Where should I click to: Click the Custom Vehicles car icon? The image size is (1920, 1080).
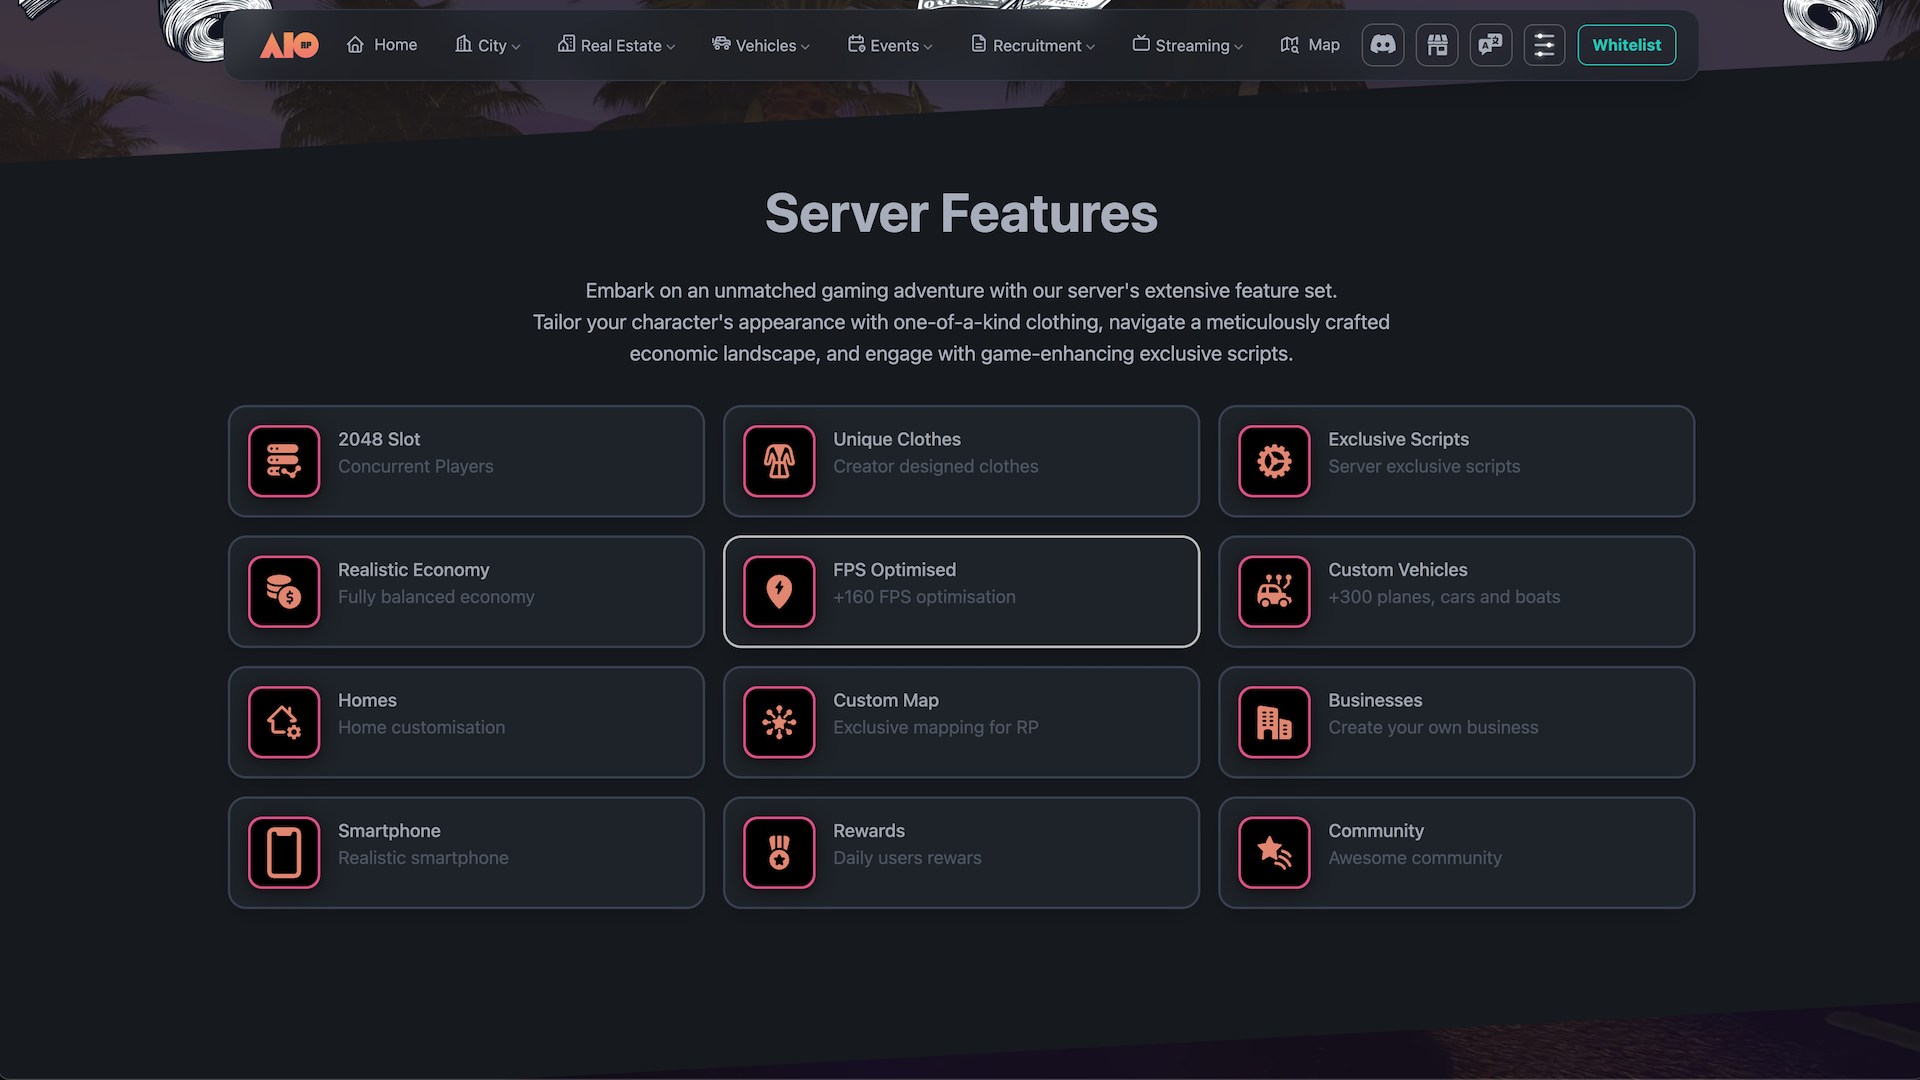1274,592
